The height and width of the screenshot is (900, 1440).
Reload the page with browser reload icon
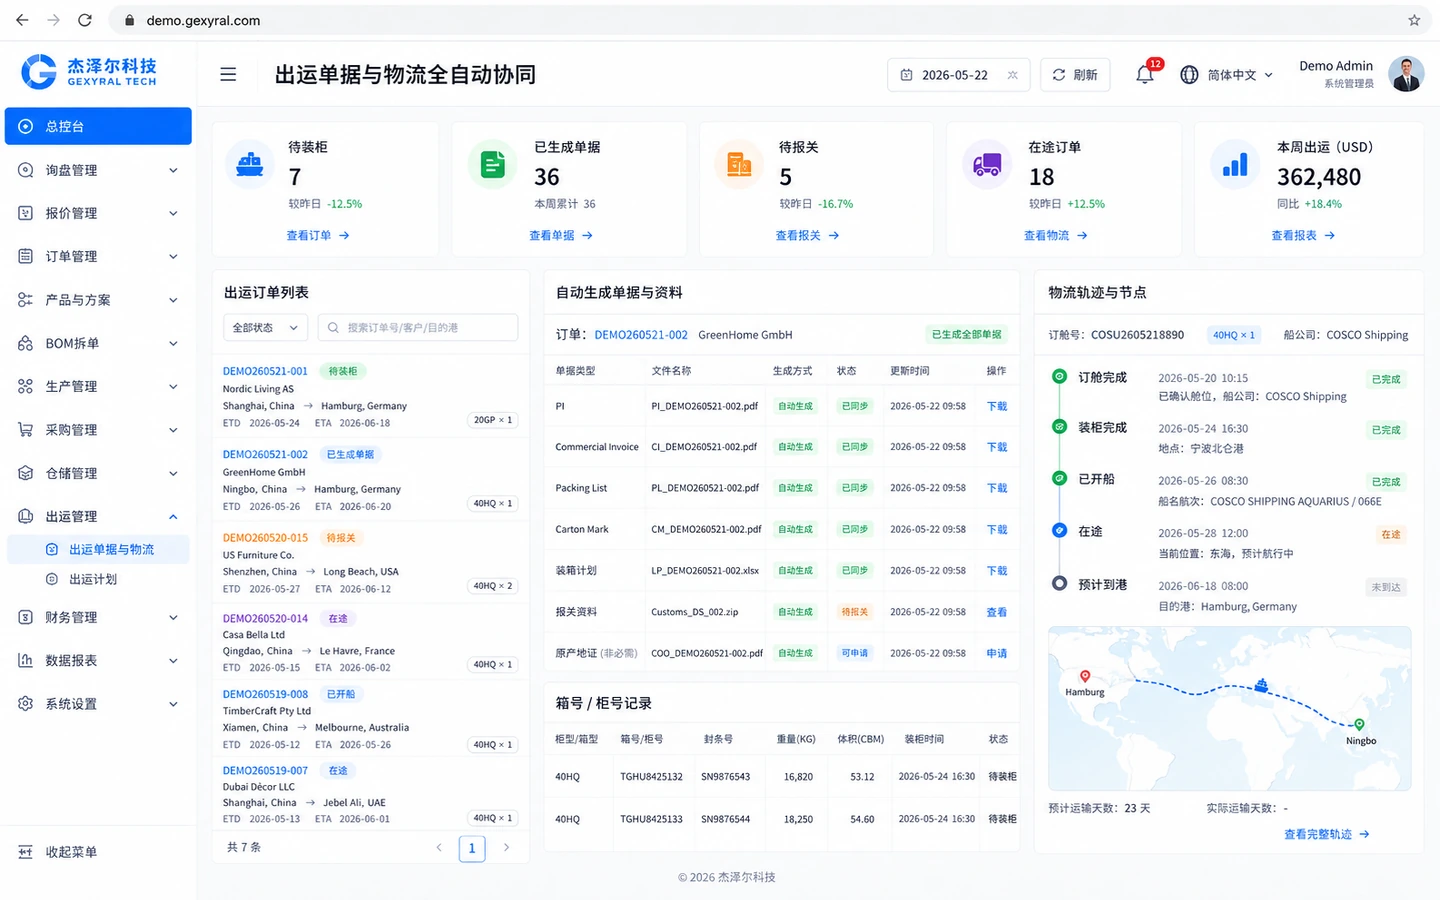click(85, 20)
